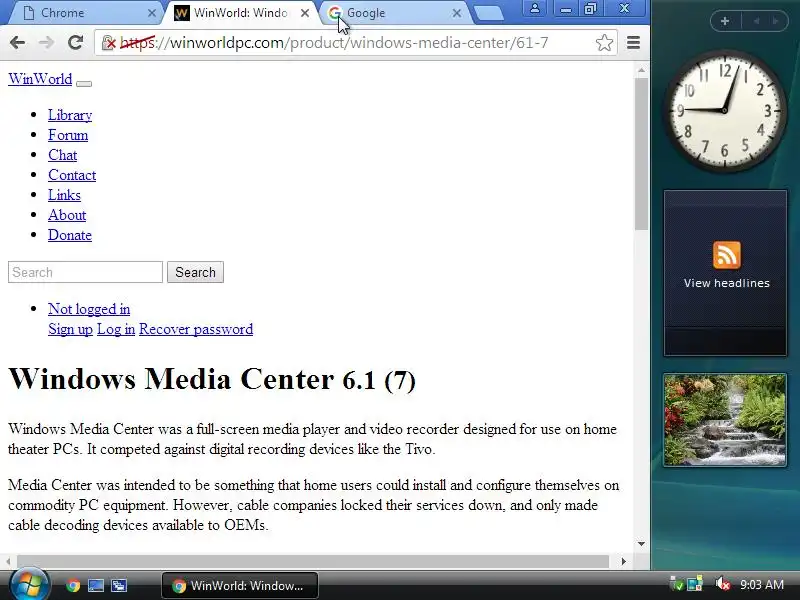This screenshot has width=800, height=600.
Task: Launch Chrome from the Quick Launch bar
Action: tap(73, 585)
